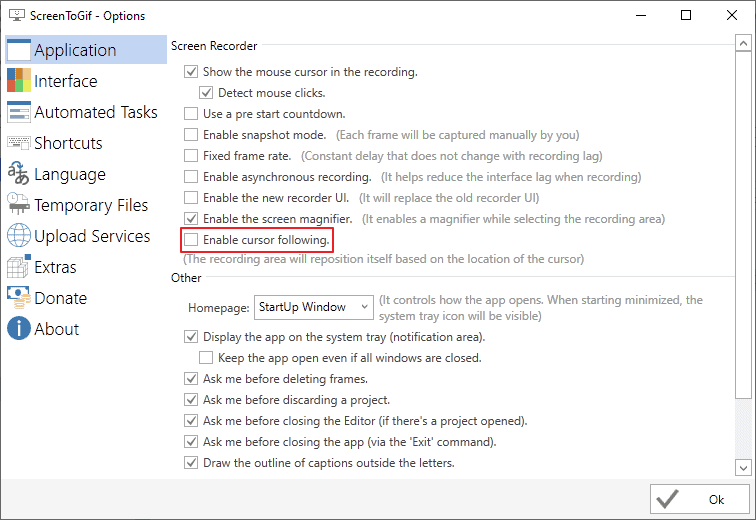This screenshot has width=756, height=520.
Task: Close the Options window
Action: [731, 15]
